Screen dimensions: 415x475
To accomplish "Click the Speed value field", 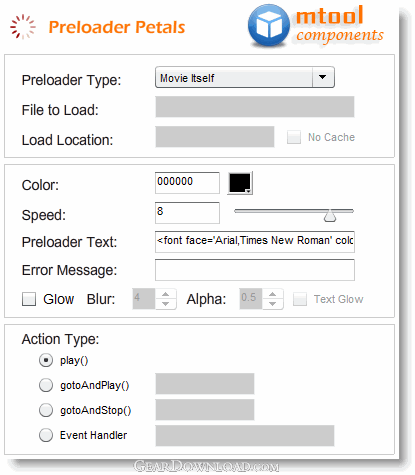I will point(187,213).
